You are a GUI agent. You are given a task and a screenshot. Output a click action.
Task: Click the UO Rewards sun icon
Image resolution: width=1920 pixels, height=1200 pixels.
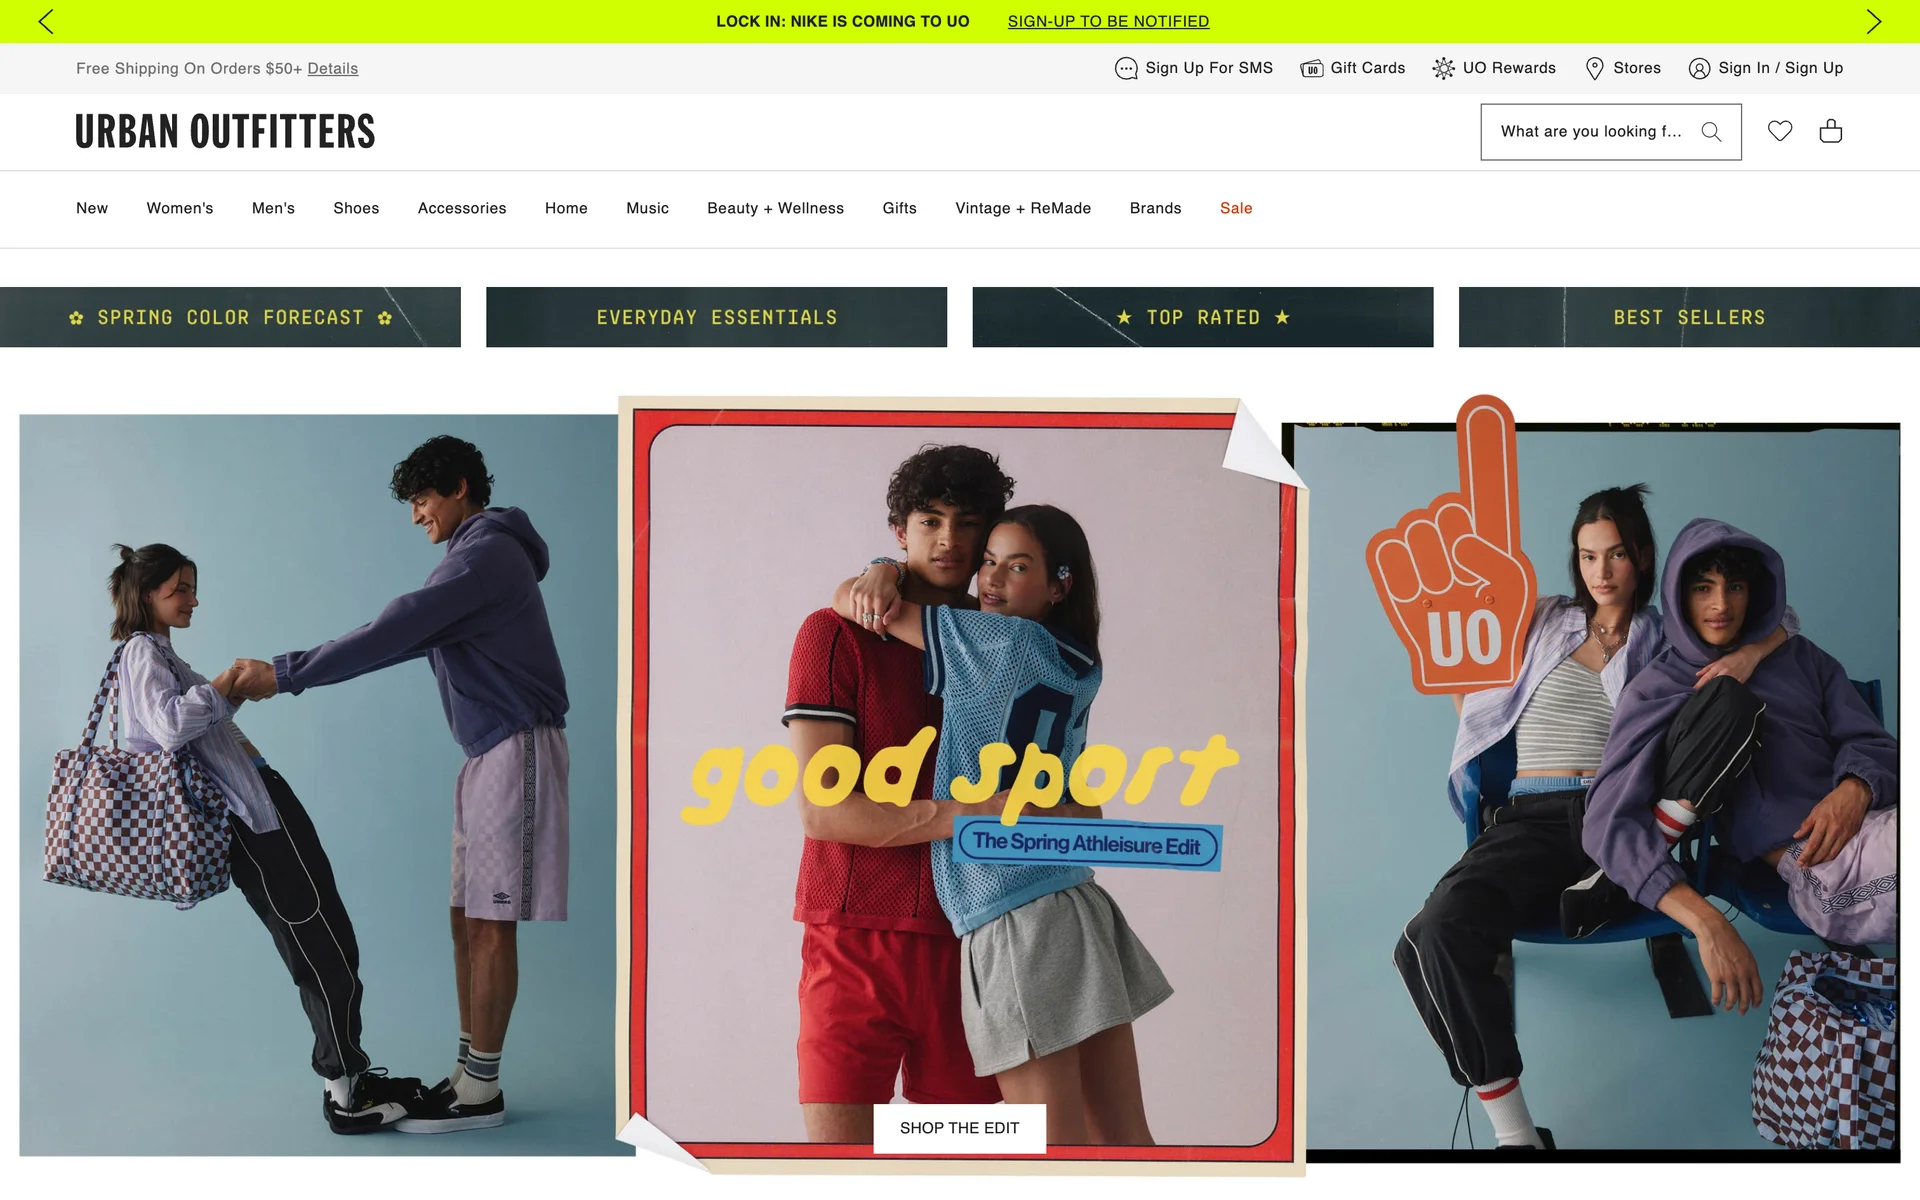click(1443, 68)
